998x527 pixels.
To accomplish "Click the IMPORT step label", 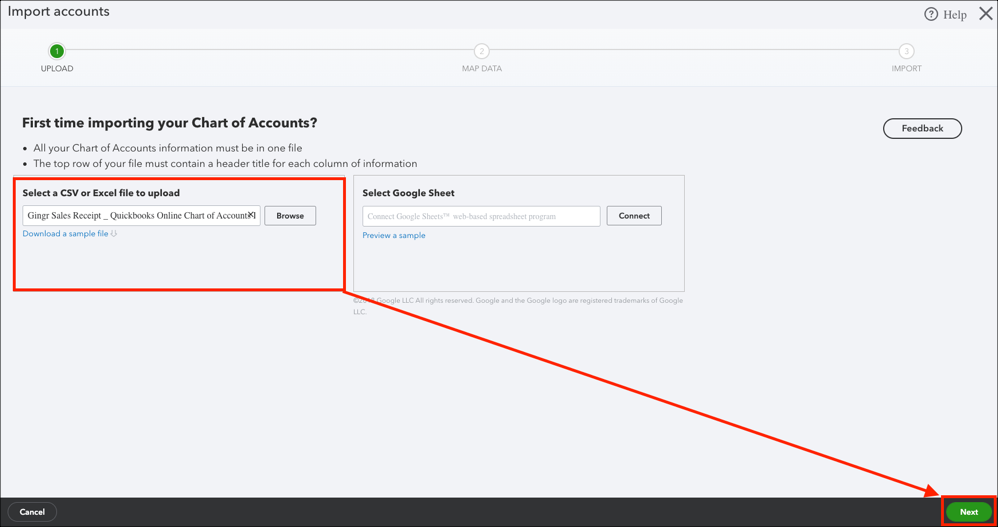I will point(906,69).
